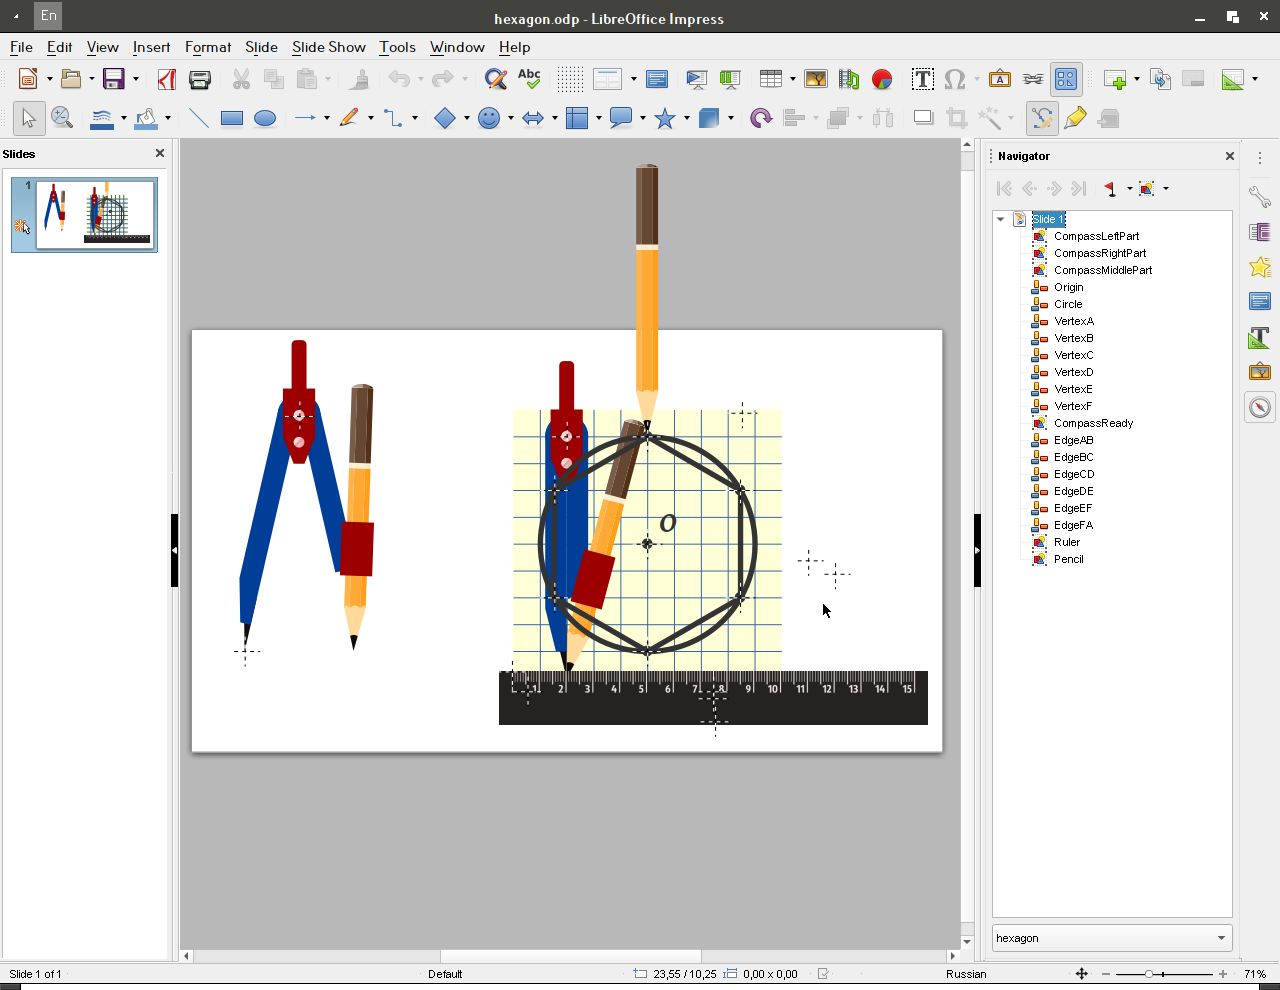This screenshot has height=990, width=1280.
Task: Toggle Glue Points tool
Action: click(1075, 118)
